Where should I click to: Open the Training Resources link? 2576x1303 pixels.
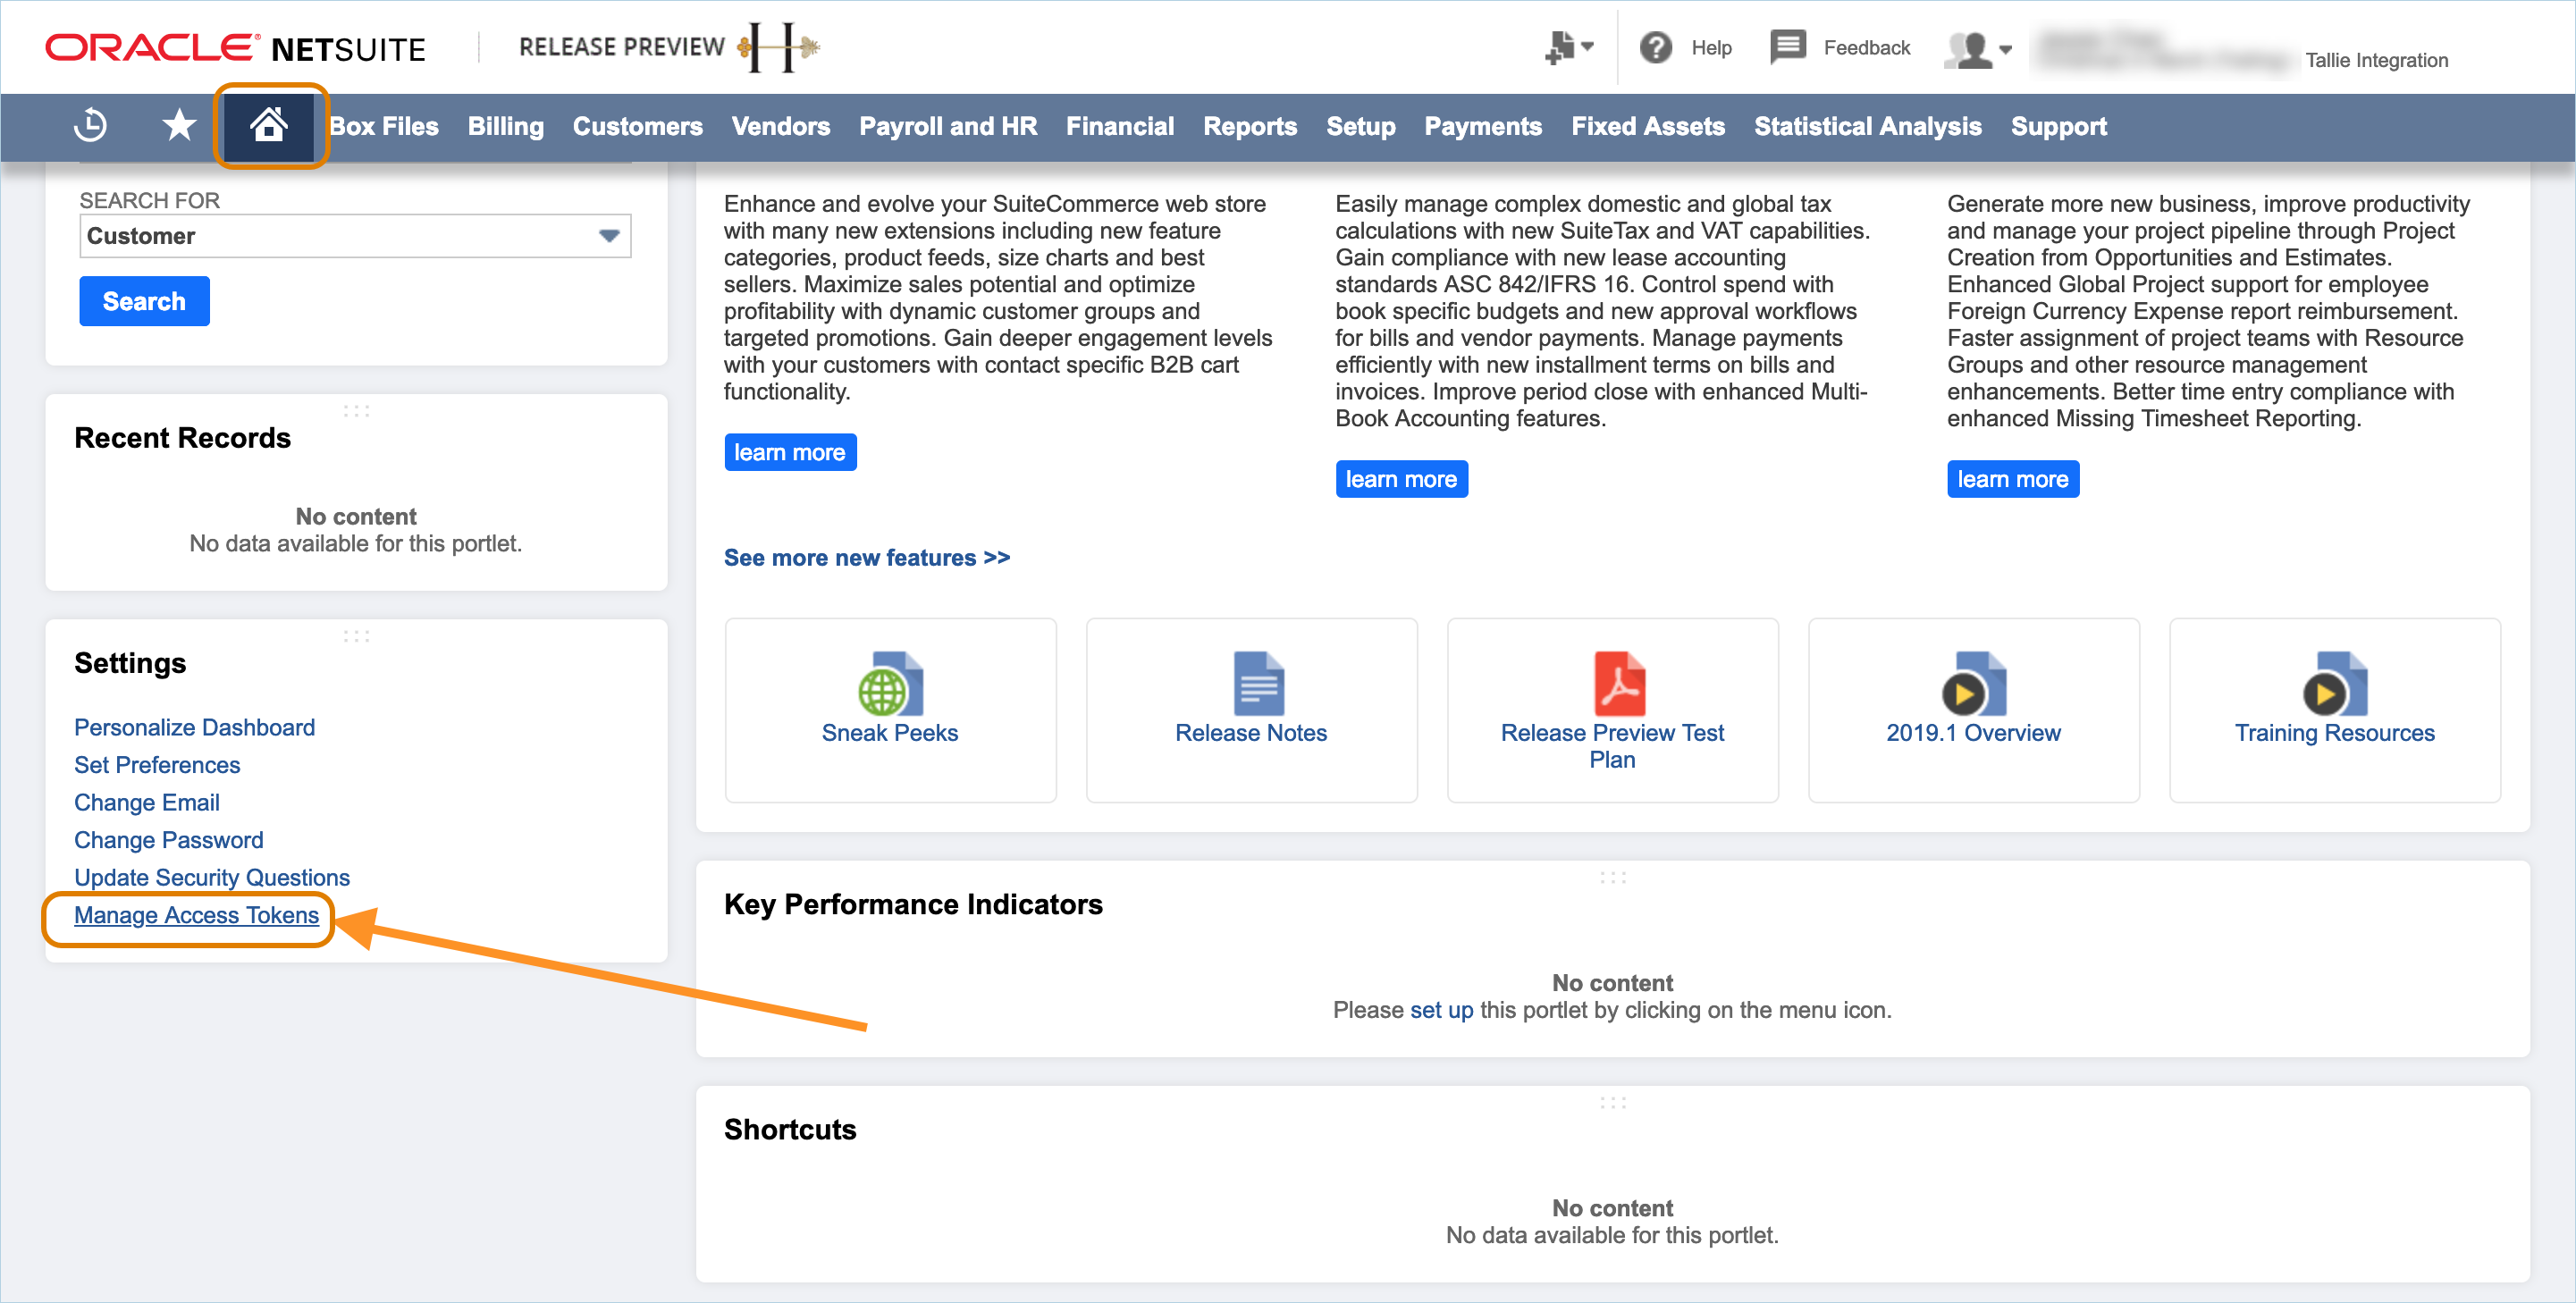pos(2334,732)
